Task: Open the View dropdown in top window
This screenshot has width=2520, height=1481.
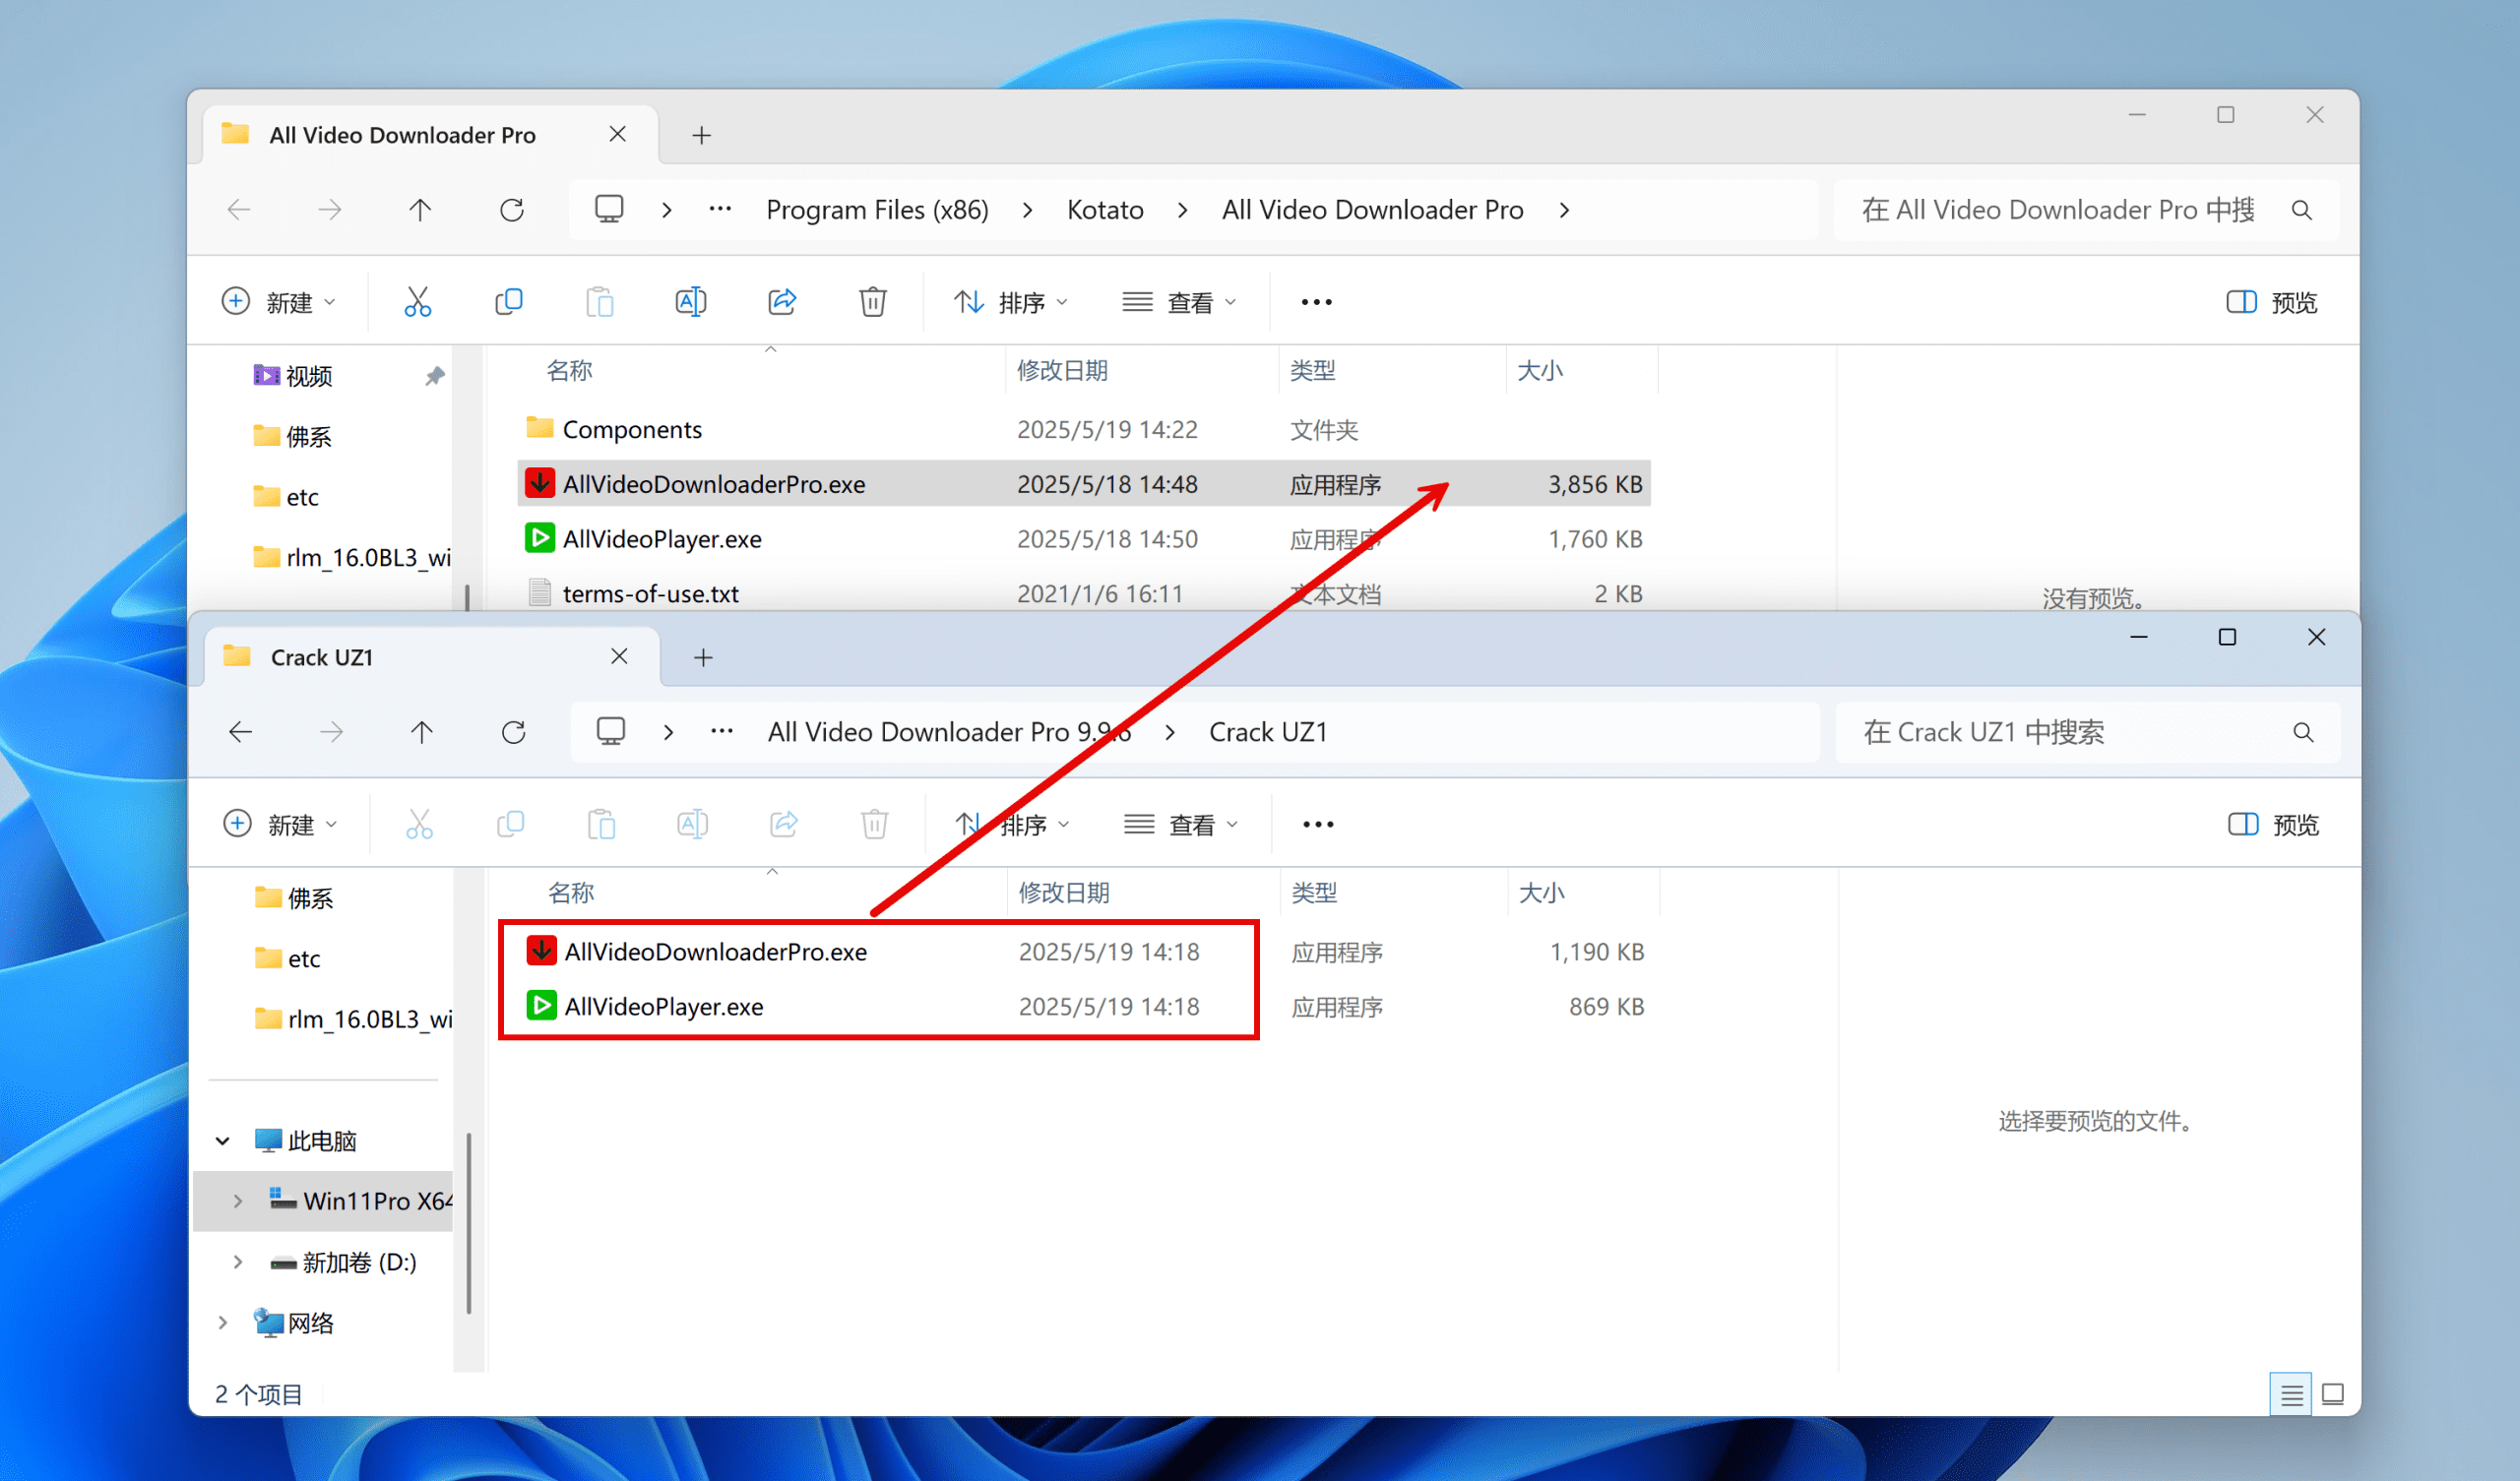Action: 1179,302
